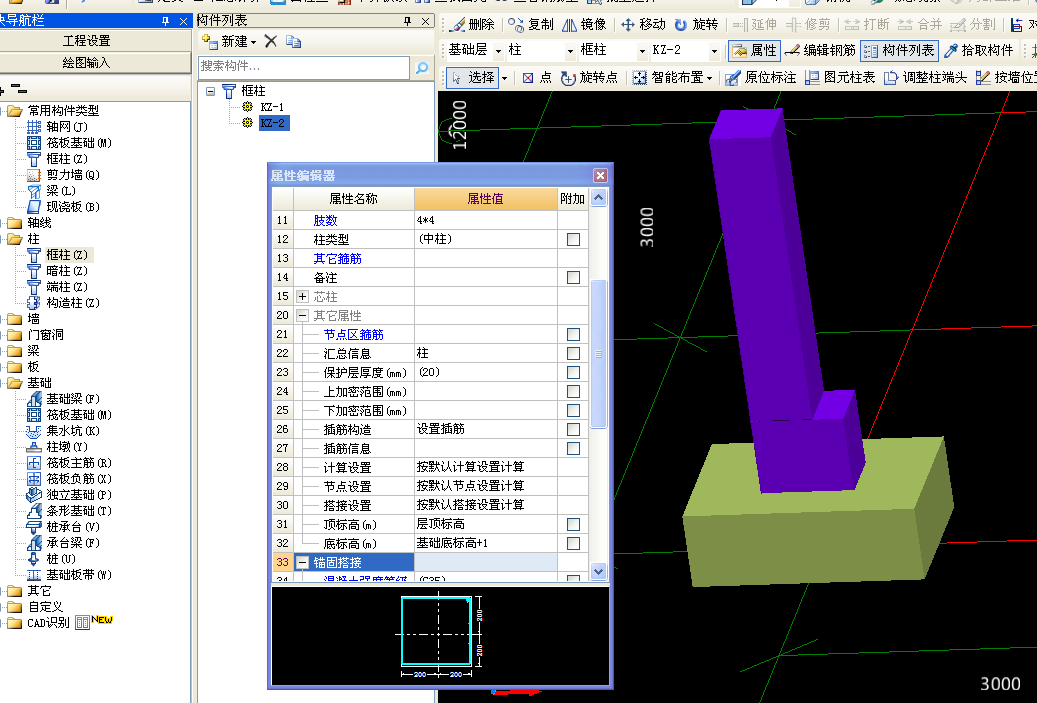Image resolution: width=1037 pixels, height=703 pixels.
Task: Open the KZ-2 component name dropdown
Action: click(x=714, y=51)
